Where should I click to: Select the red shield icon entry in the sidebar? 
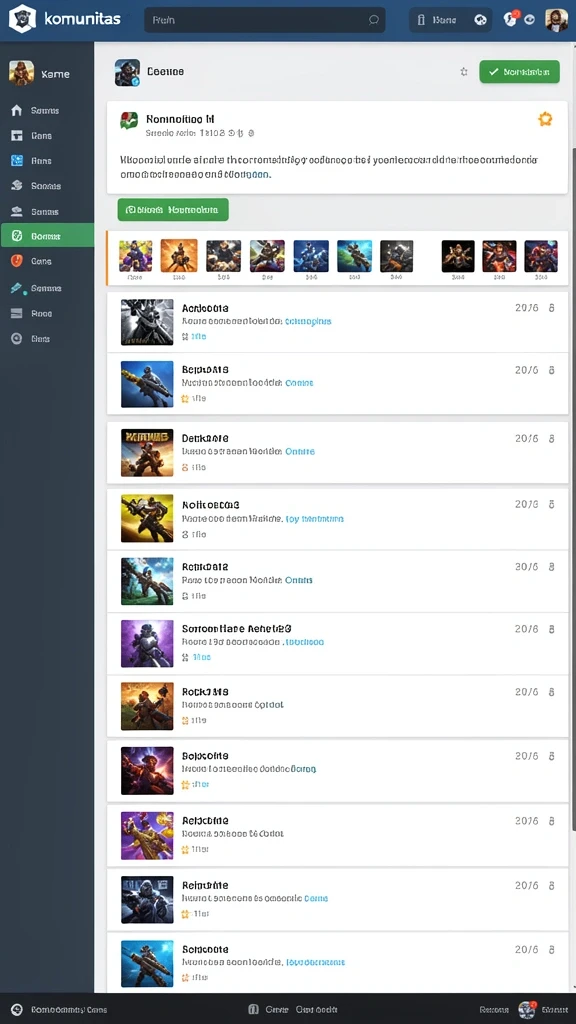point(47,261)
